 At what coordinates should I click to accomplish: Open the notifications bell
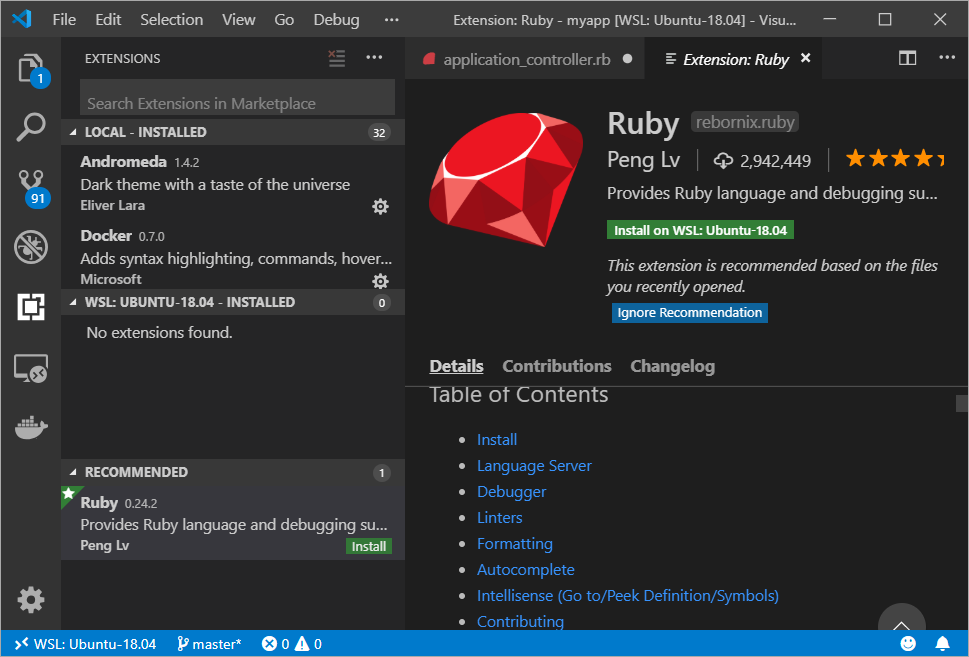[941, 644]
